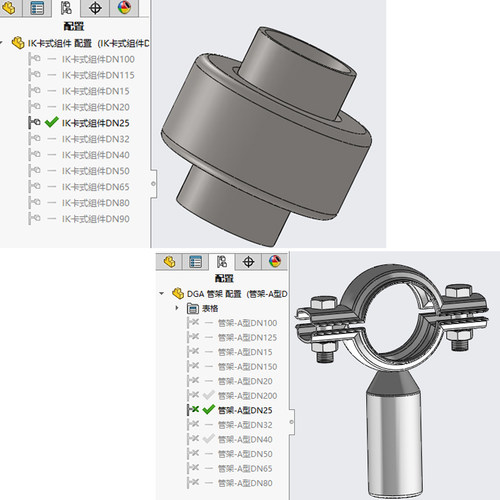Select configuration 管架-A型DN20
Viewport: 500px width, 500px height.
tap(245, 381)
